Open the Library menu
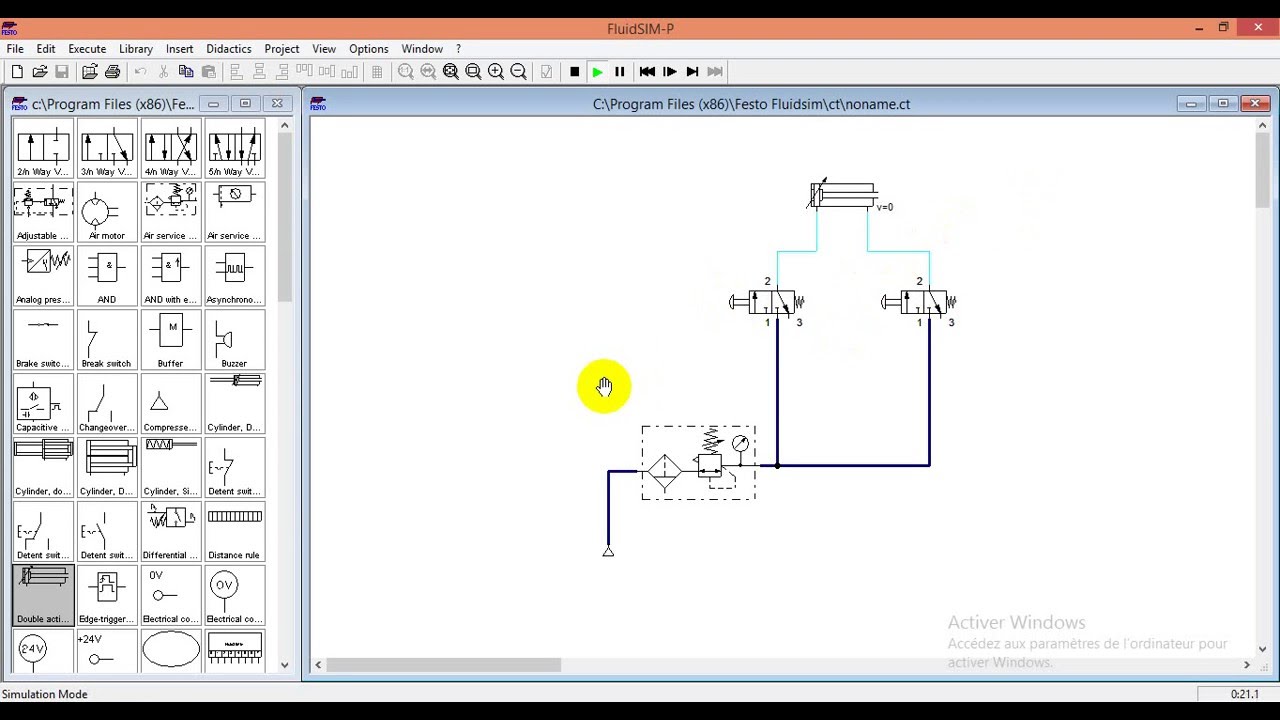The image size is (1280, 720). coord(136,49)
